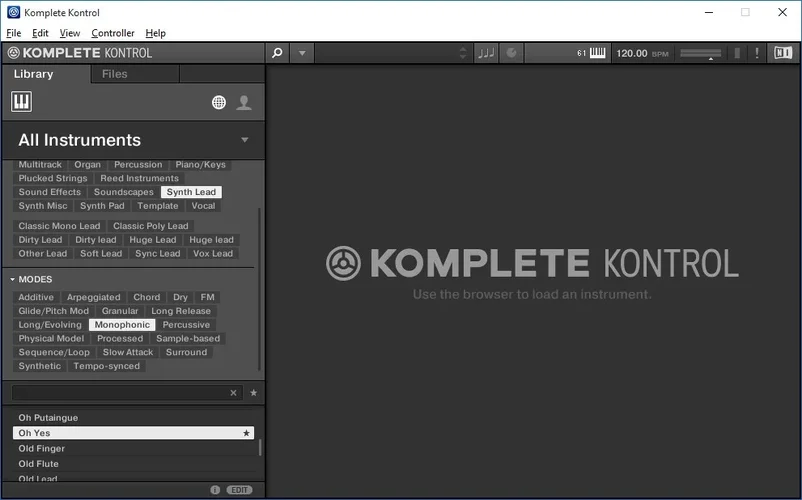Toggle the Arpeggiated mode tag

tap(94, 298)
